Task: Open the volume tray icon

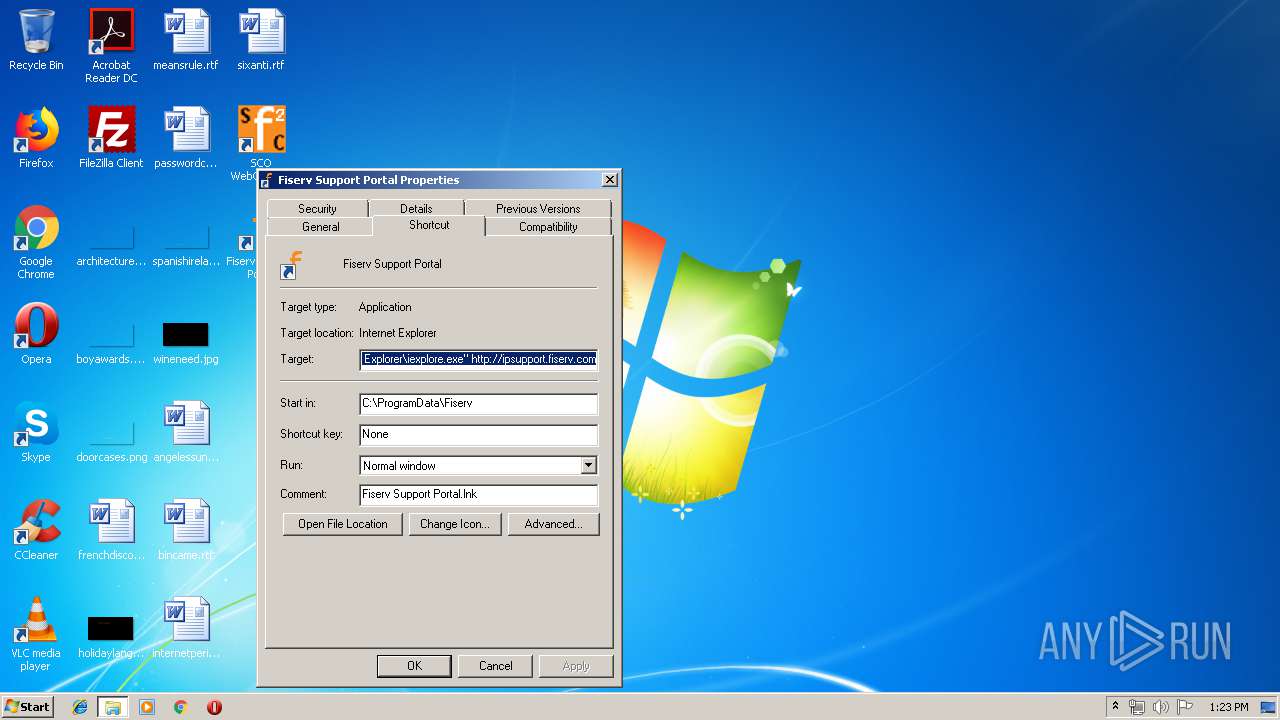Action: coord(1161,707)
